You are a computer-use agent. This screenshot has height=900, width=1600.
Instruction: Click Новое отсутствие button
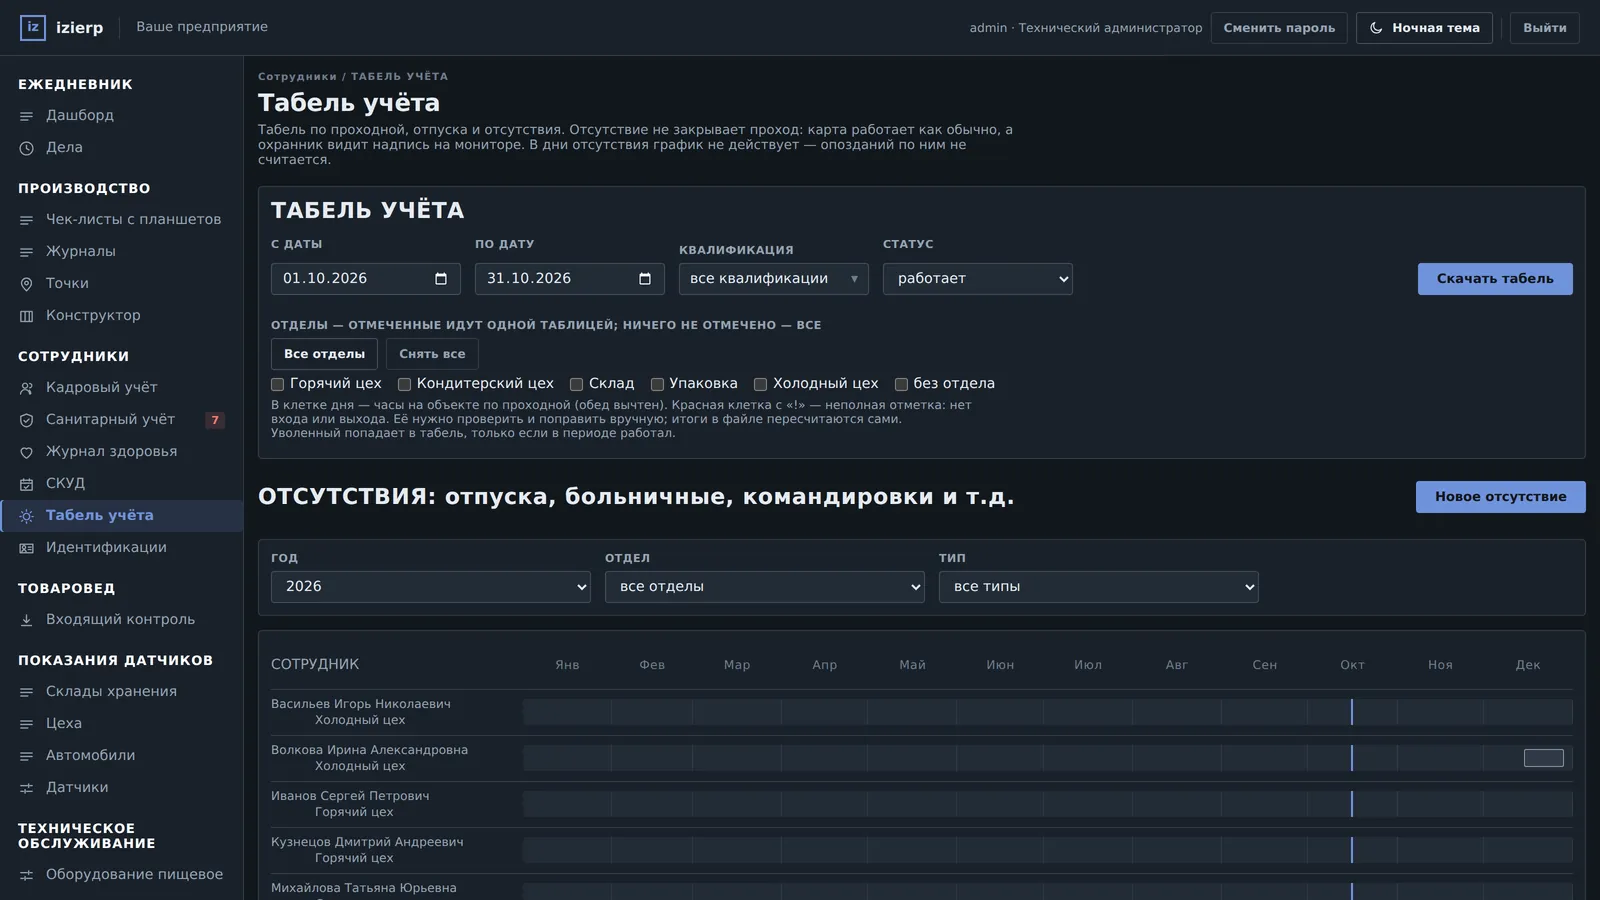pos(1500,497)
